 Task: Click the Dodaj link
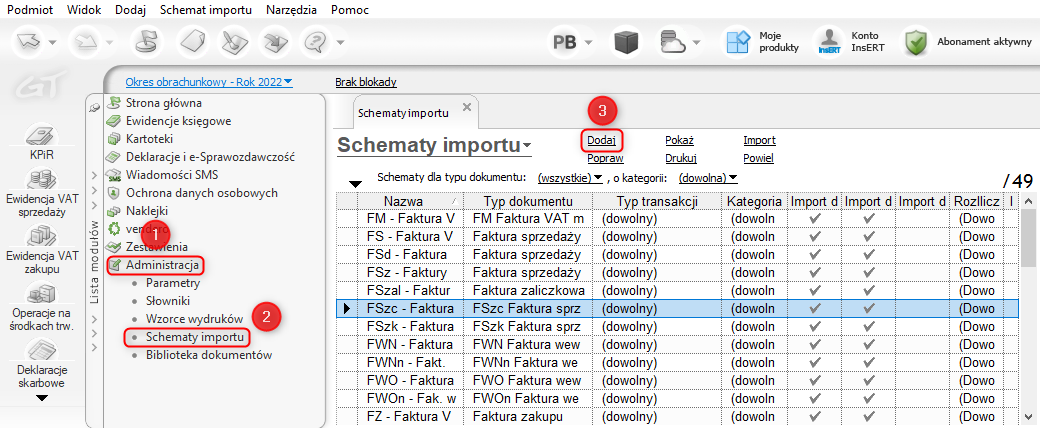601,141
